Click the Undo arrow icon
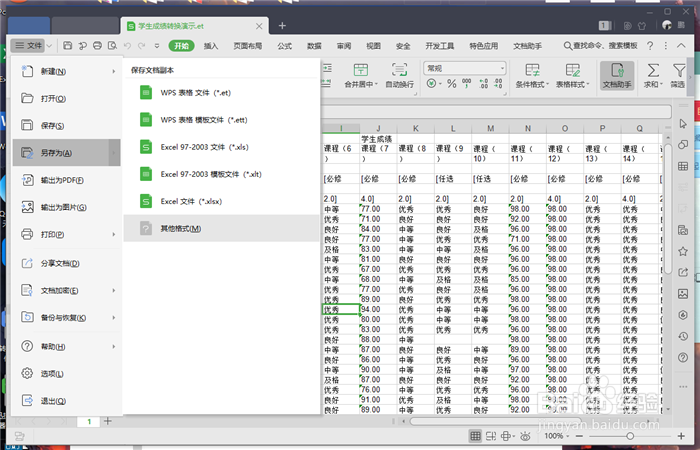700x450 pixels. (x=127, y=46)
